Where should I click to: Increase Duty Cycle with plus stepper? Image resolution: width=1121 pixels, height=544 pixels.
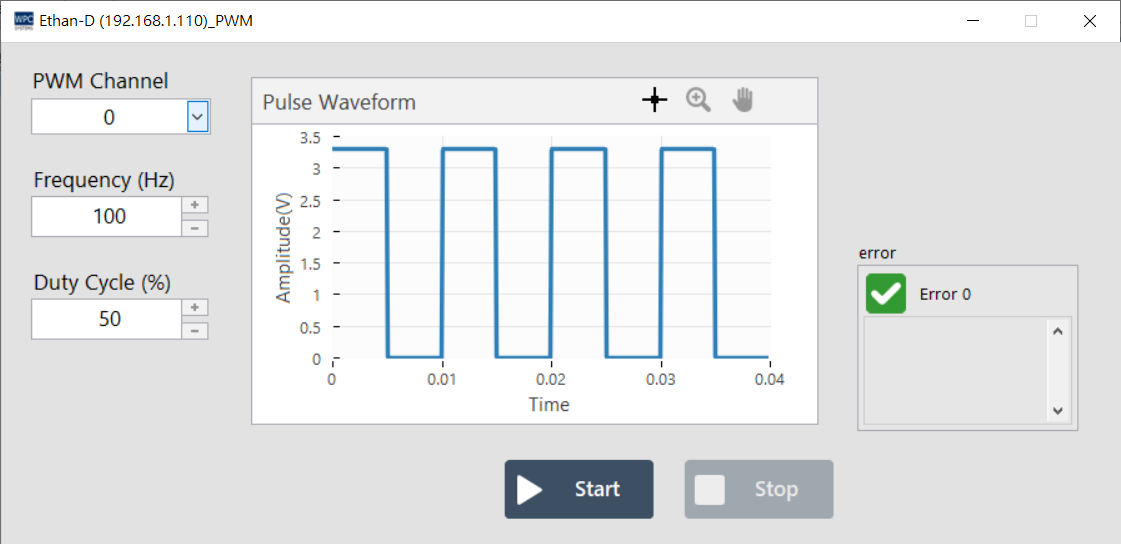(195, 308)
